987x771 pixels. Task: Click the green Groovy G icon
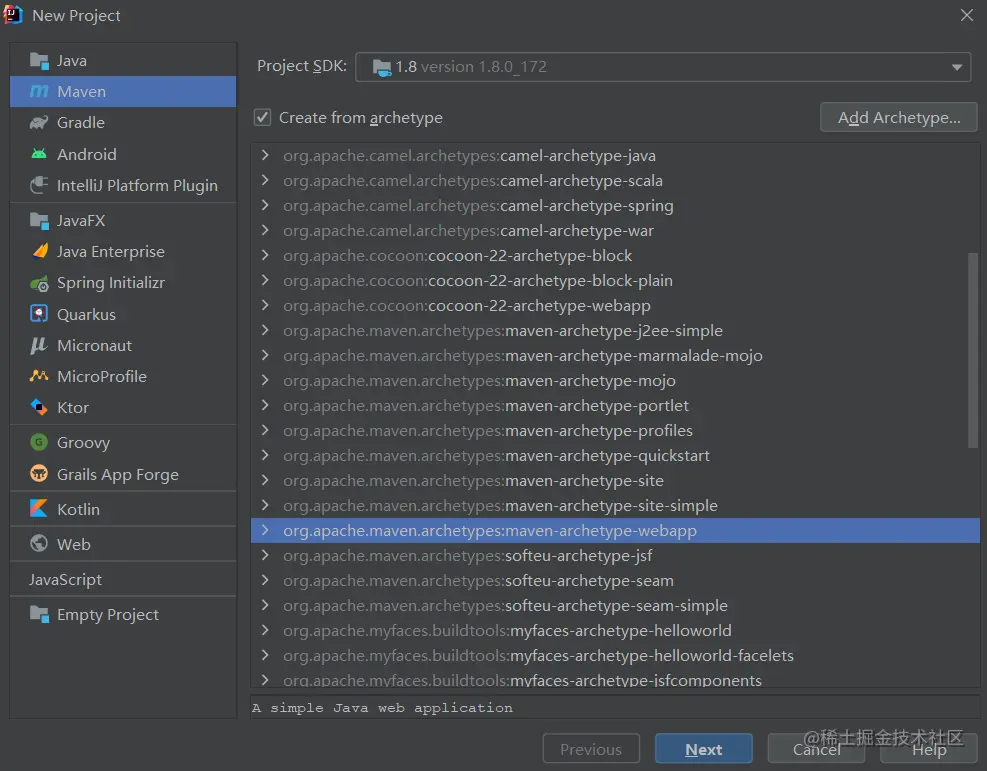pyautogui.click(x=39, y=442)
